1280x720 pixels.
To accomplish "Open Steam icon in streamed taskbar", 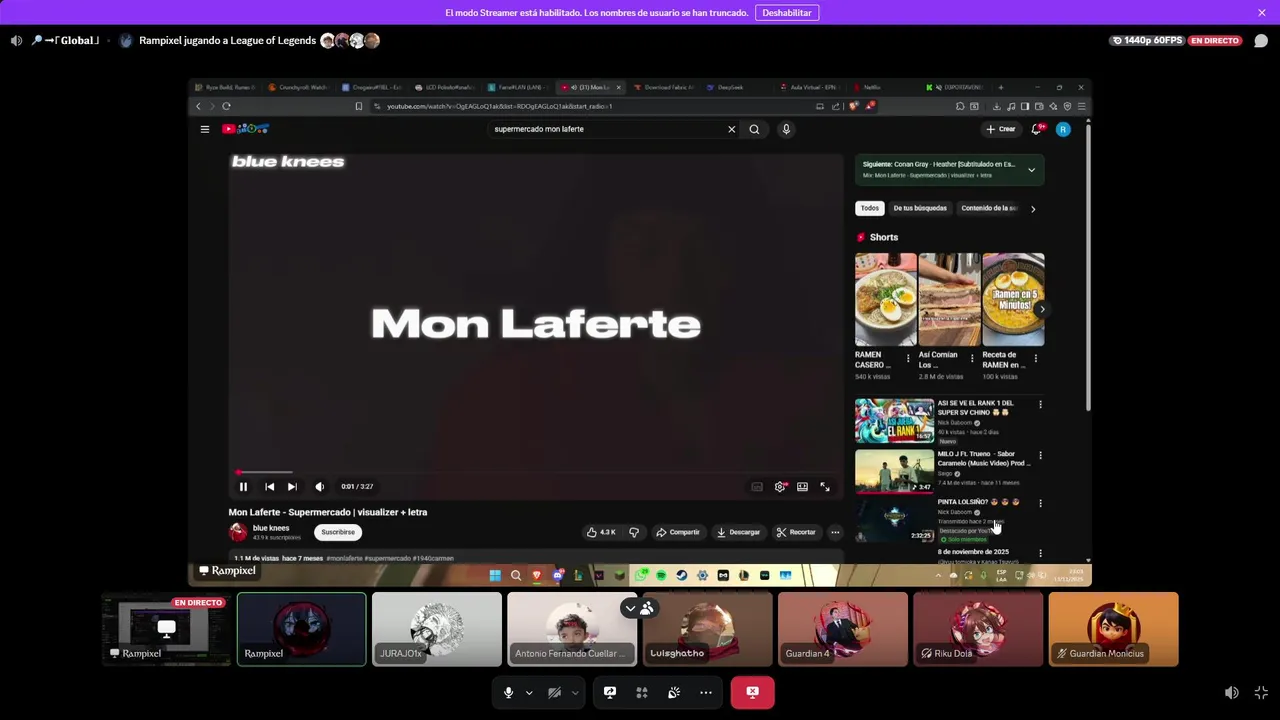I will pos(682,575).
